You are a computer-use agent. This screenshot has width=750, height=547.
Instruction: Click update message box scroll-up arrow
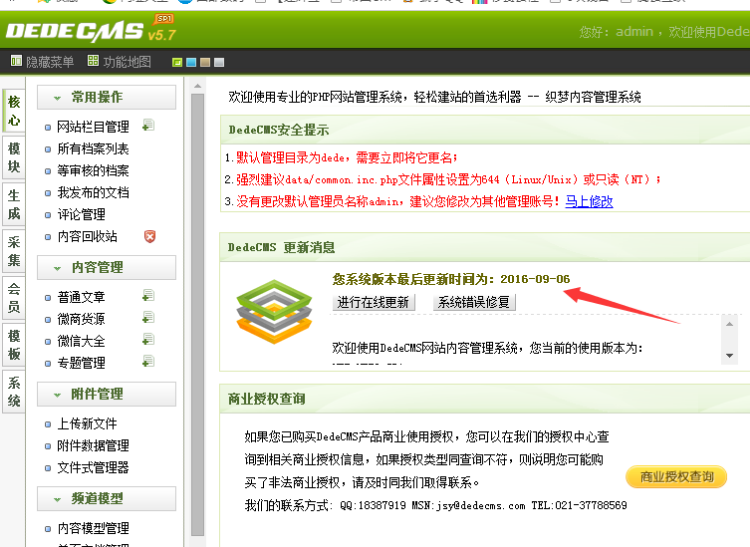click(x=729, y=324)
